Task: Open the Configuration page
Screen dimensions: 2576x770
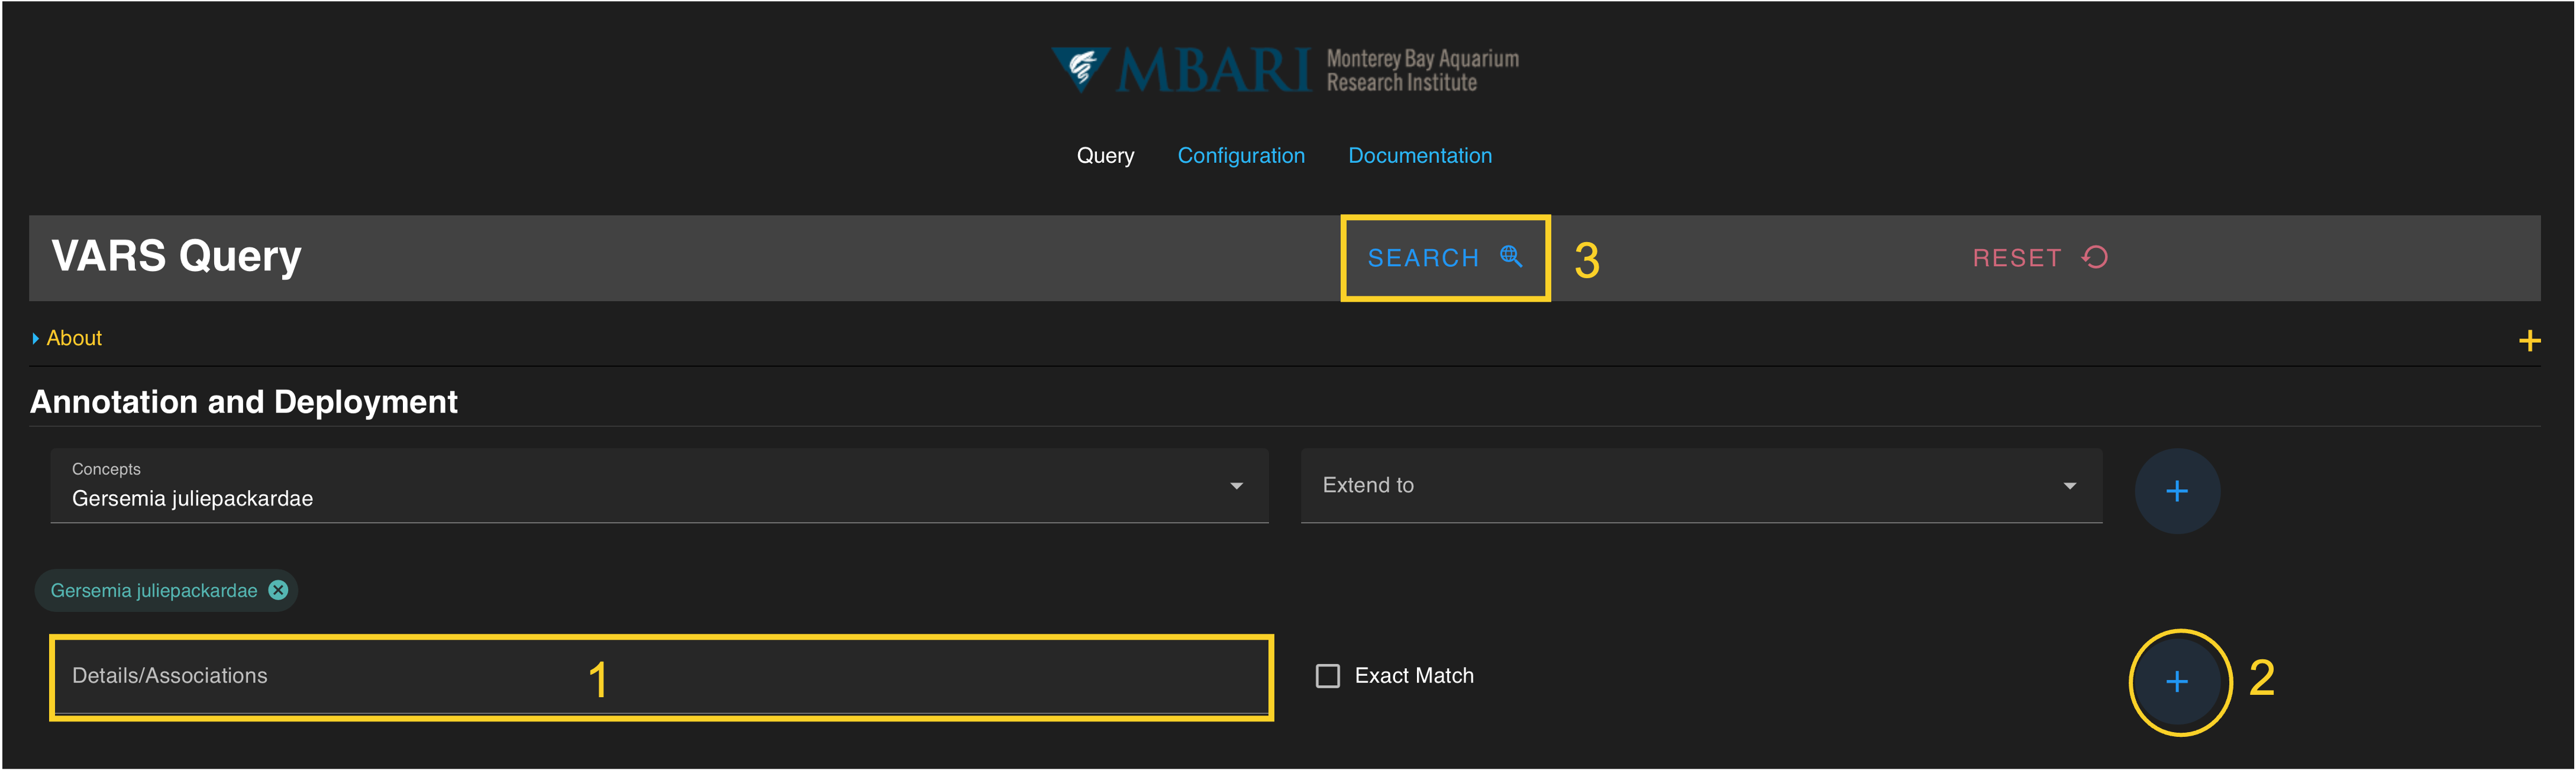Action: click(x=1240, y=156)
